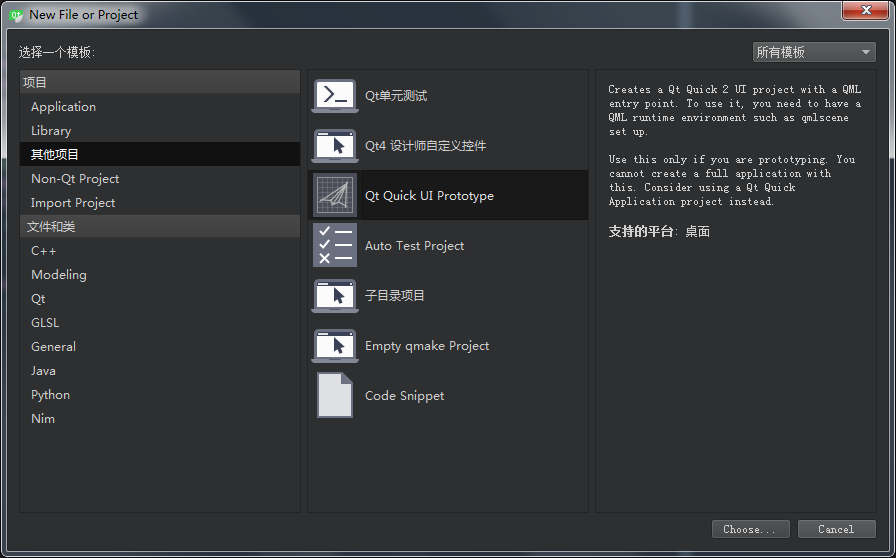Click the Qt单元测试 terminal icon
The height and width of the screenshot is (558, 896).
335,96
